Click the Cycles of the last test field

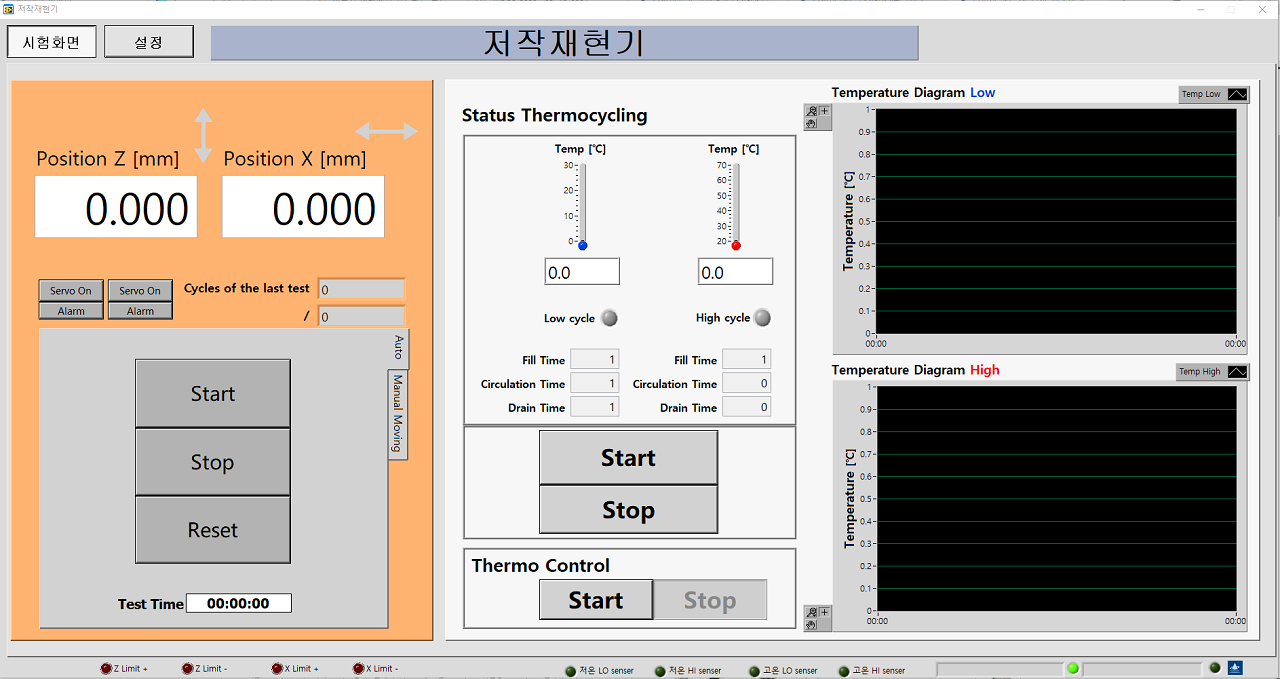coord(361,289)
